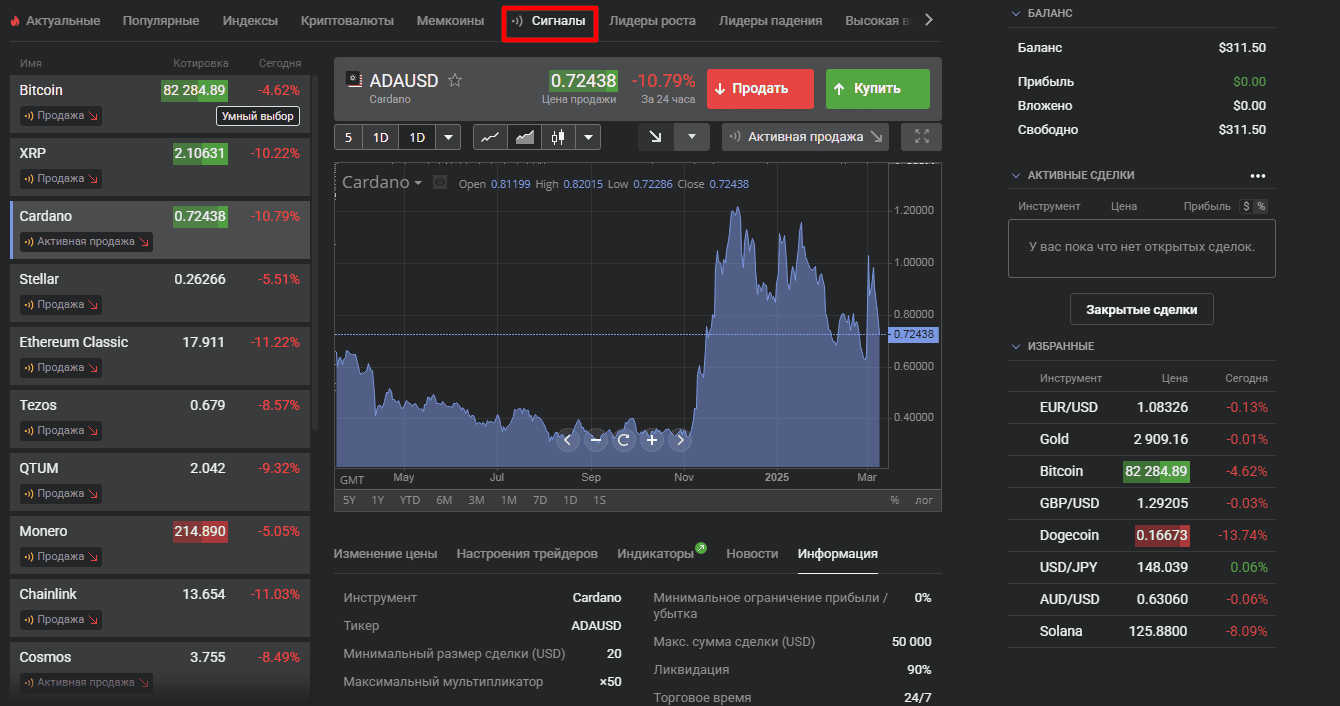Switch chart to area type
The width and height of the screenshot is (1340, 706).
pyautogui.click(x=524, y=137)
